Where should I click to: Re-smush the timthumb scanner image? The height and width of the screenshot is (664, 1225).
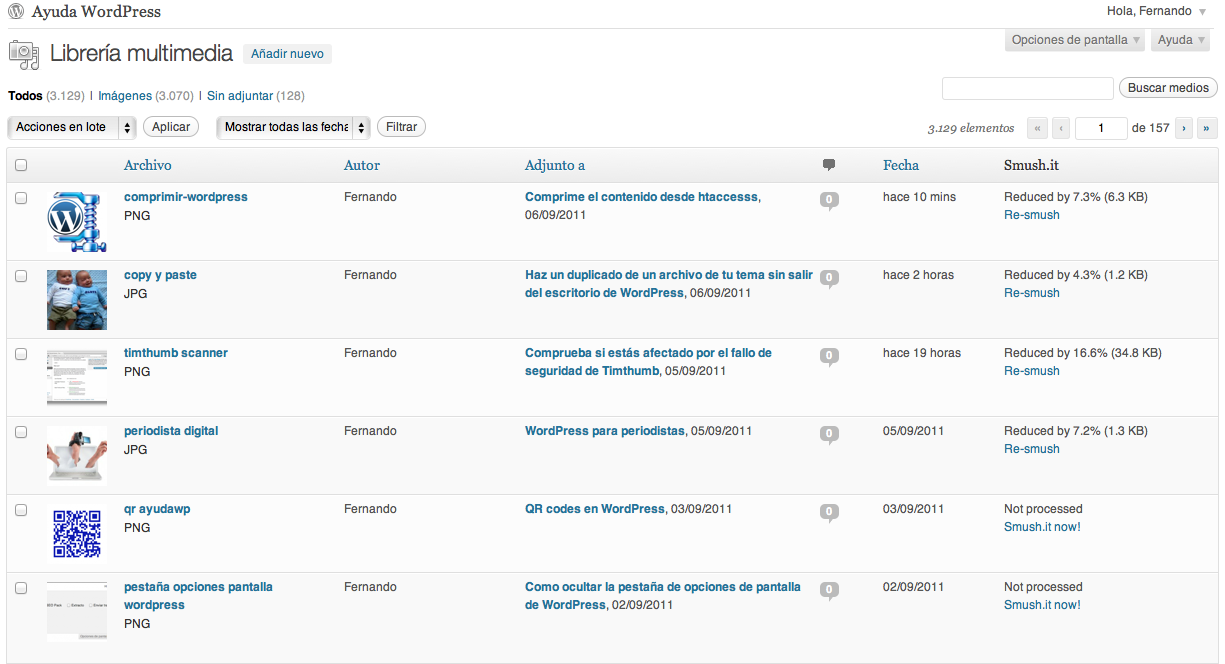1032,371
